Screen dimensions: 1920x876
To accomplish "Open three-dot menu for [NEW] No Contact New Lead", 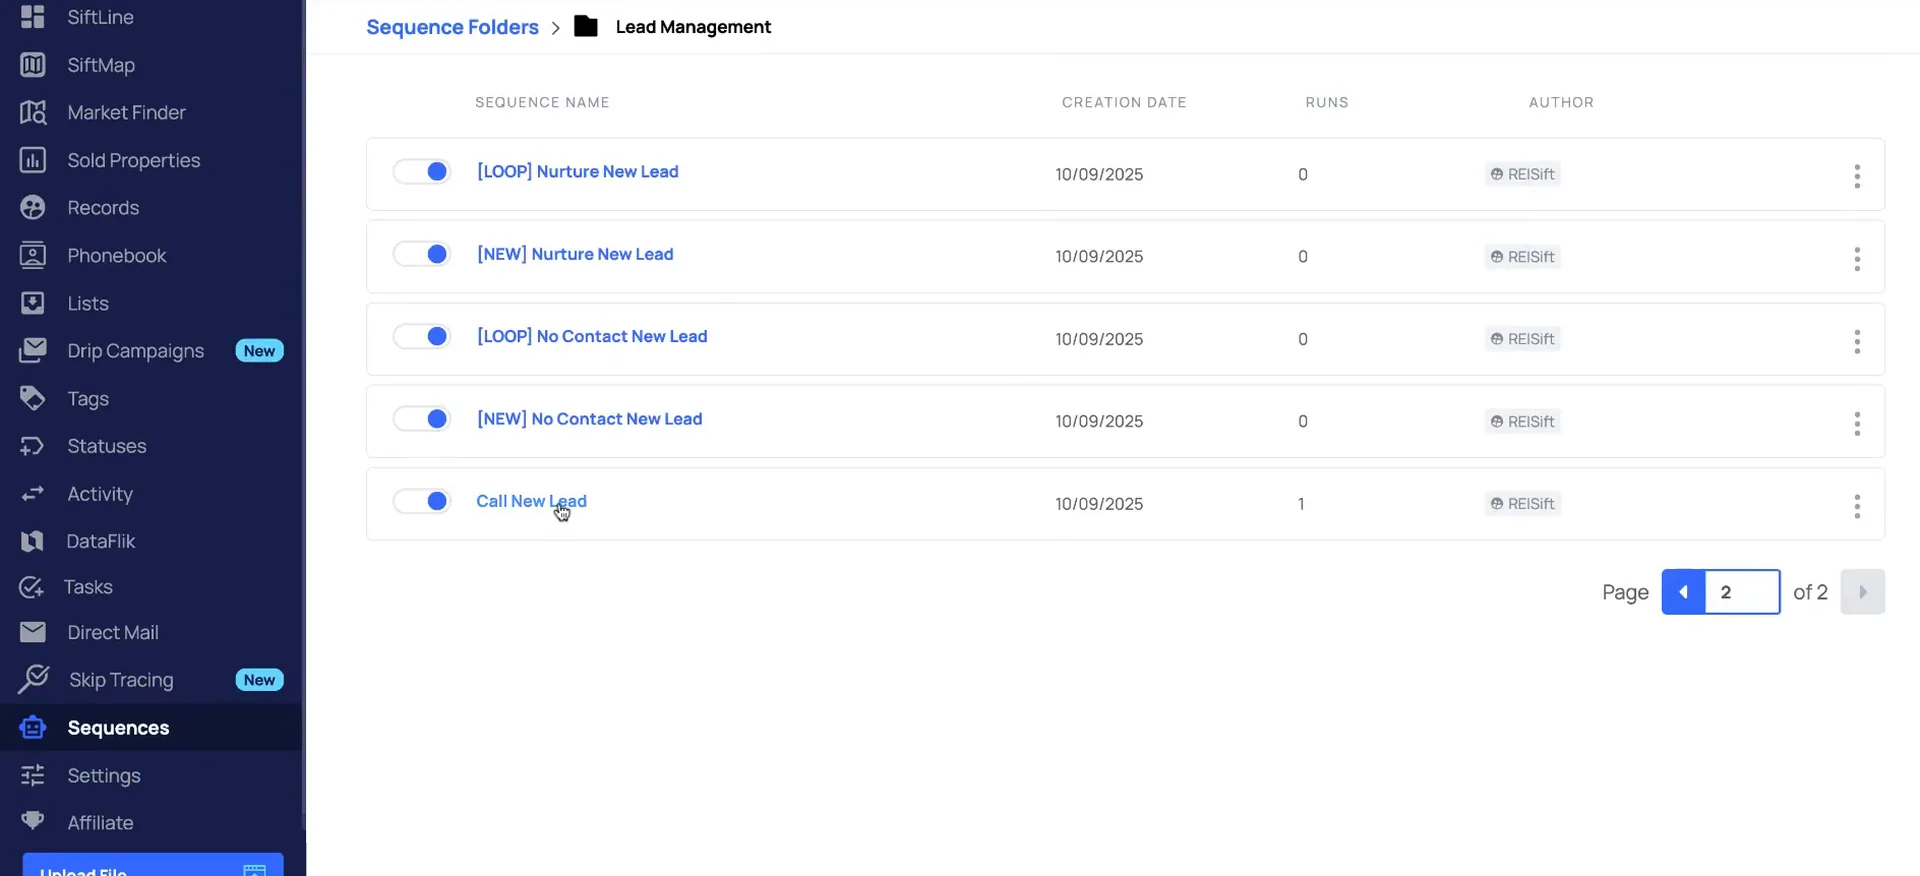I will click(x=1857, y=423).
